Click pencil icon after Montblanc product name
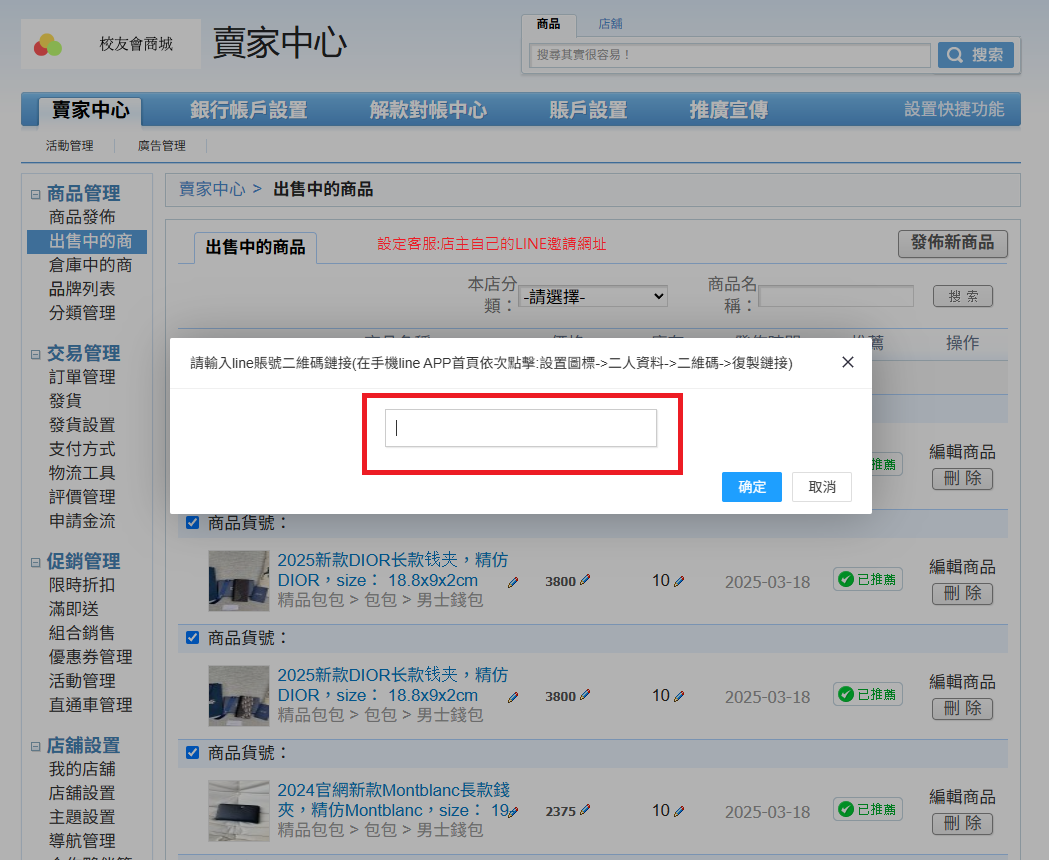The image size is (1049, 860). pos(513,812)
